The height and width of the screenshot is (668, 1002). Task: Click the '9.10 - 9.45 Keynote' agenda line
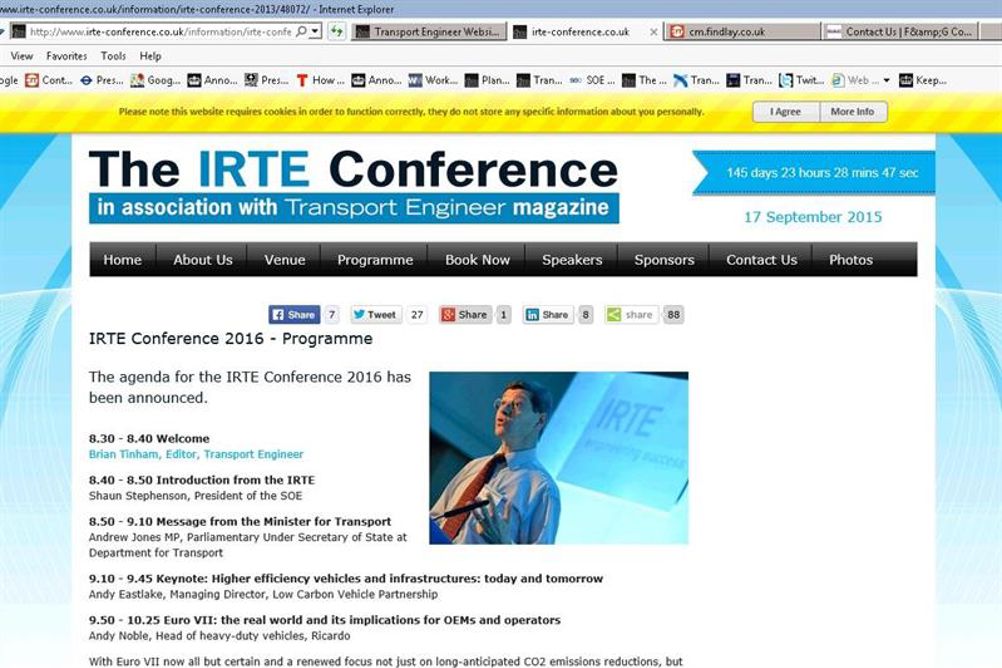click(346, 579)
